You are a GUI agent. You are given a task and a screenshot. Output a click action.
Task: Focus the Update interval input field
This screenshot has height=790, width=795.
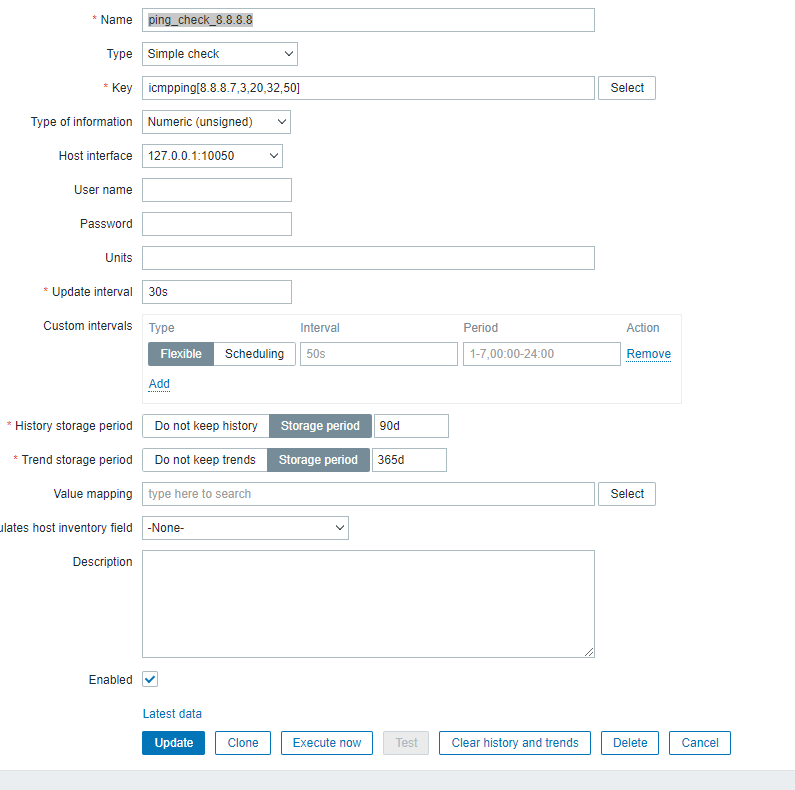coord(217,292)
